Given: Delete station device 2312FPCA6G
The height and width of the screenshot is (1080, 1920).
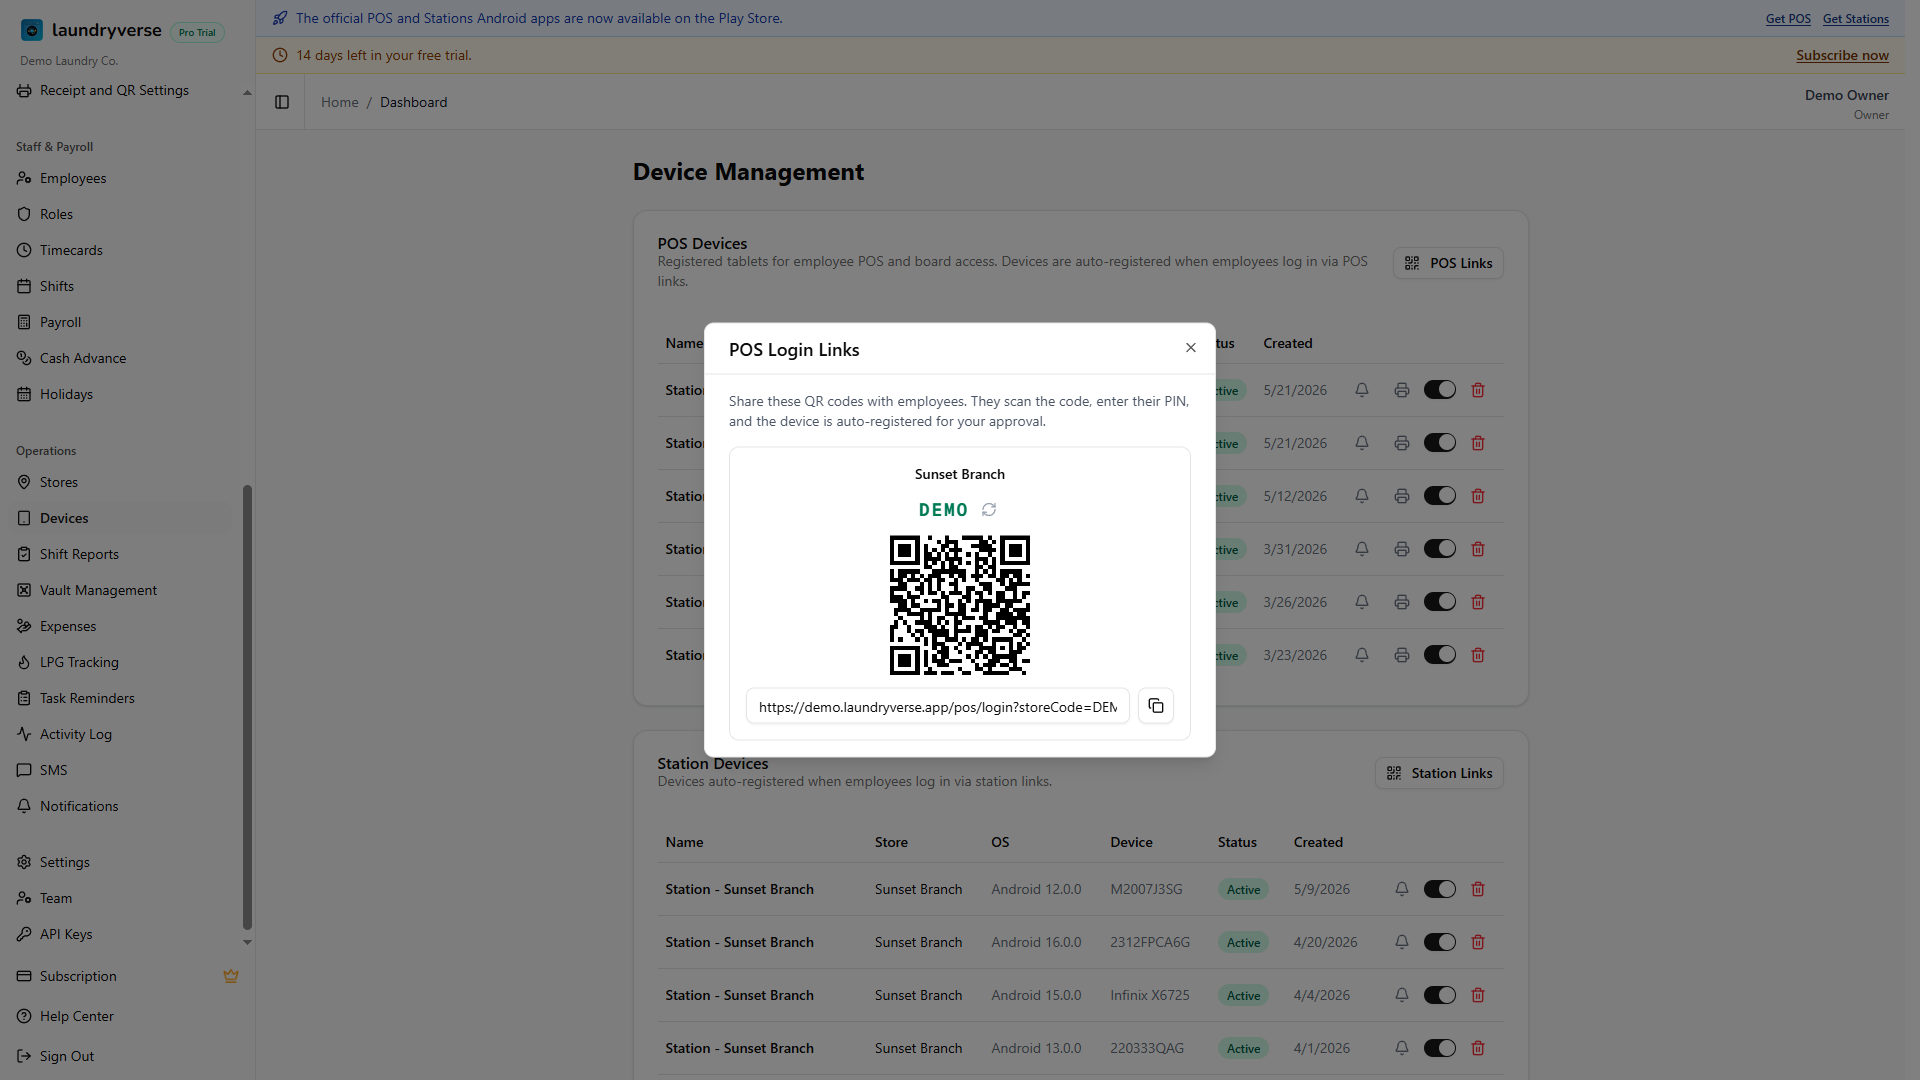Looking at the screenshot, I should [x=1478, y=942].
